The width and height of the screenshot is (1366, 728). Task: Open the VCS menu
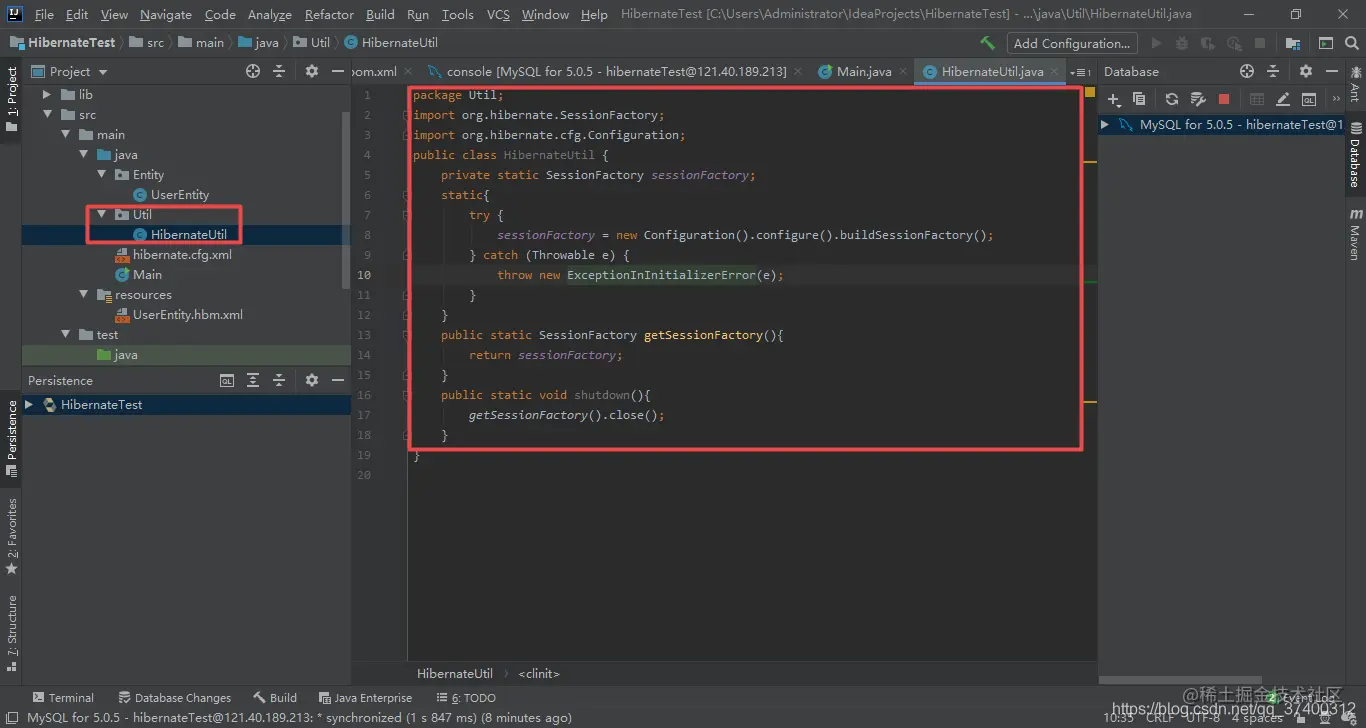coord(498,14)
